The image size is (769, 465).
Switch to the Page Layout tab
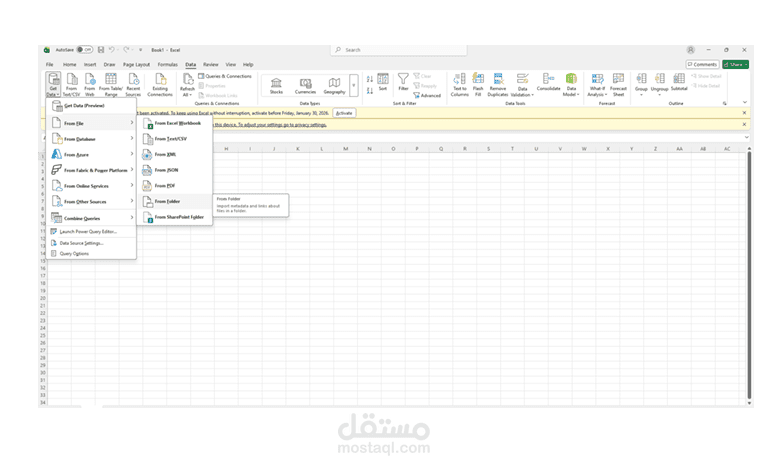point(136,64)
